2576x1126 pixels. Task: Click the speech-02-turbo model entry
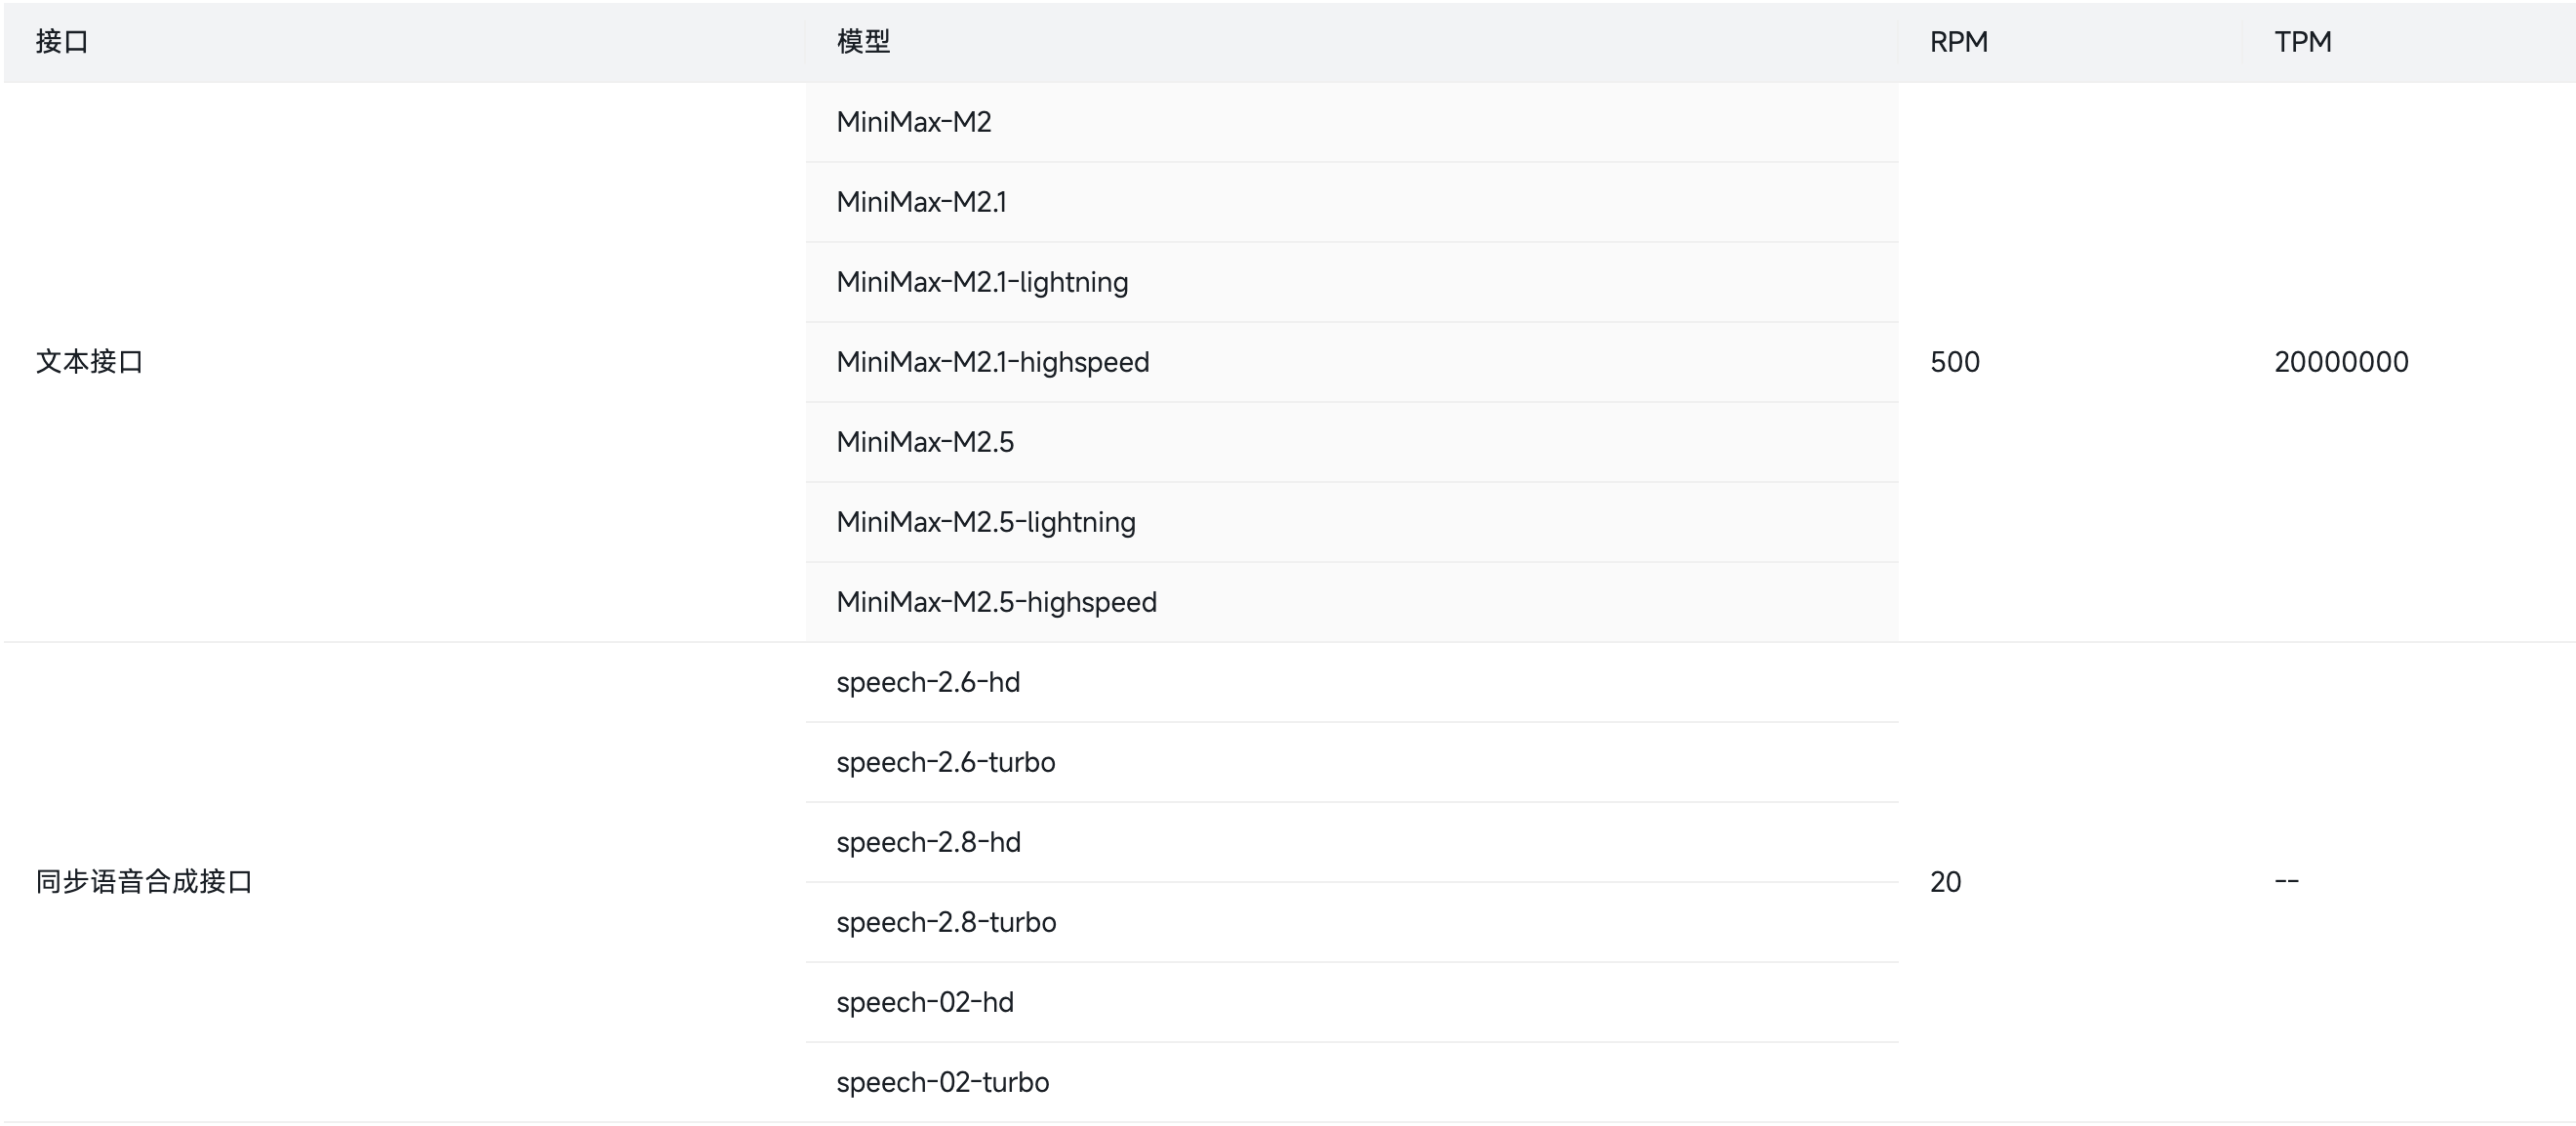pyautogui.click(x=1351, y=1082)
